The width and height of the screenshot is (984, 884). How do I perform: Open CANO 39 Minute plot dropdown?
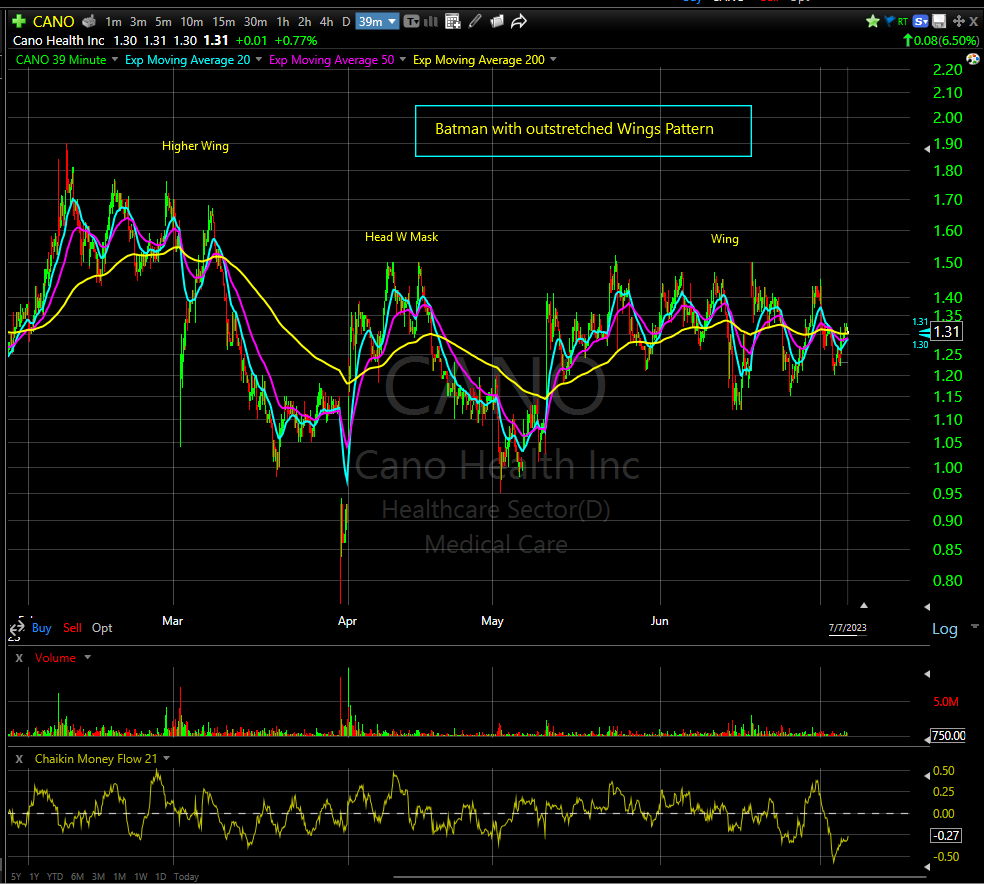pos(115,60)
